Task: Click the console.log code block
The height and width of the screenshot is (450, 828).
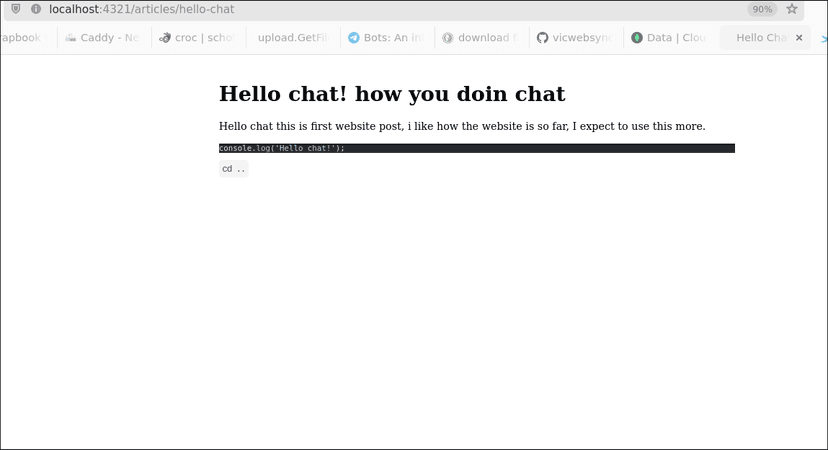Action: coord(476,148)
